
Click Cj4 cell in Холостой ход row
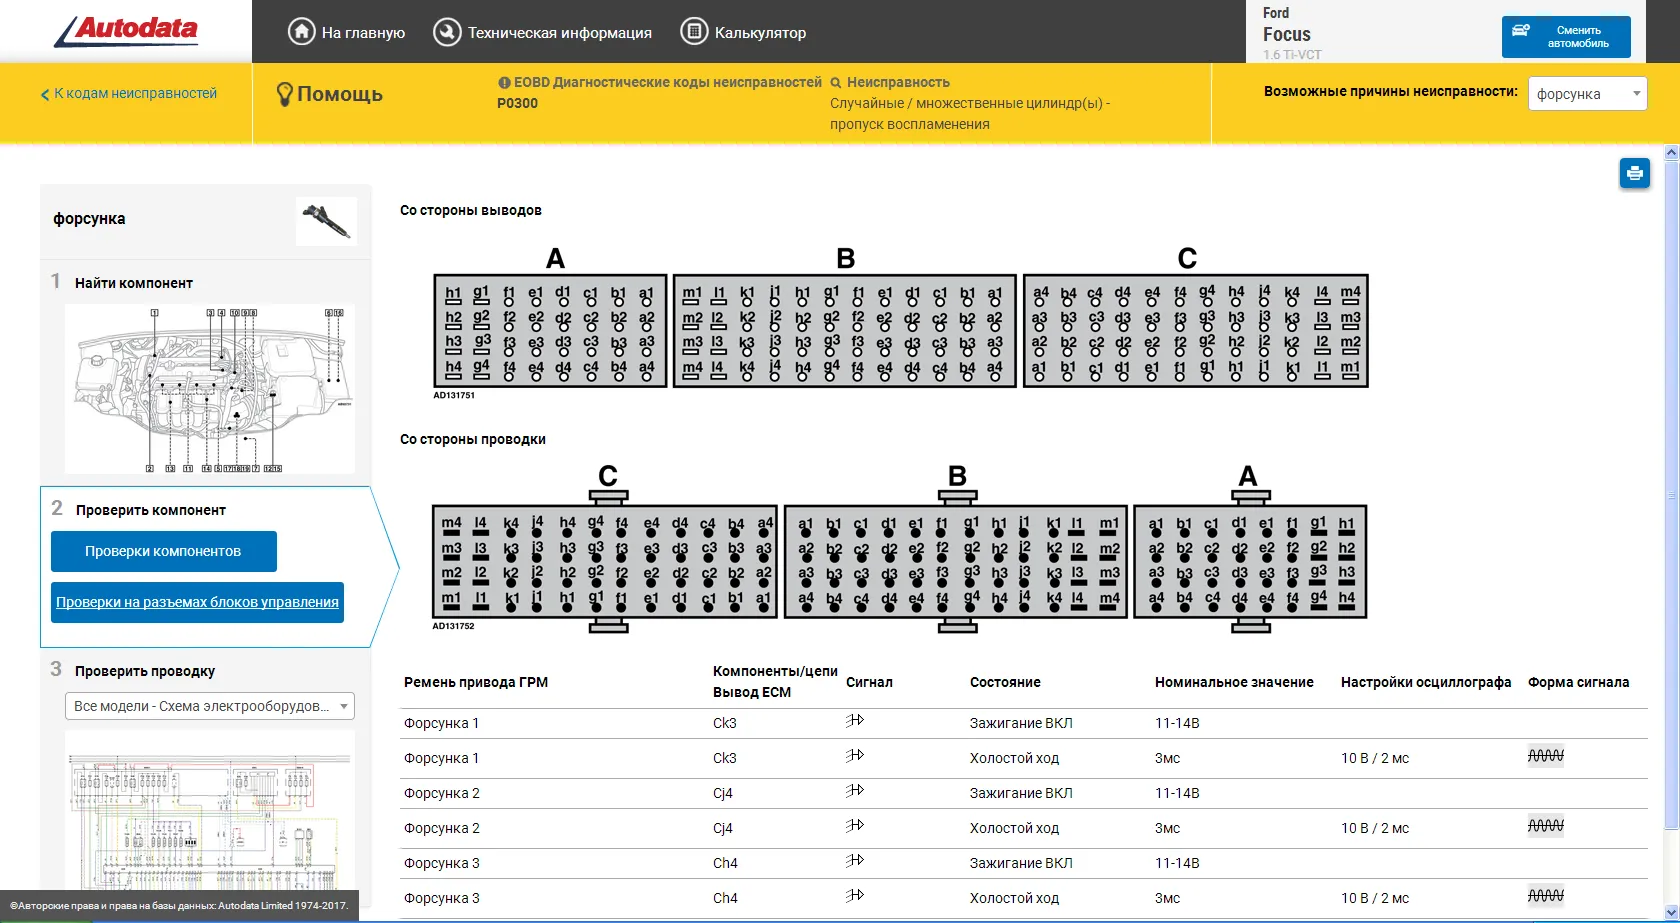[x=723, y=828]
